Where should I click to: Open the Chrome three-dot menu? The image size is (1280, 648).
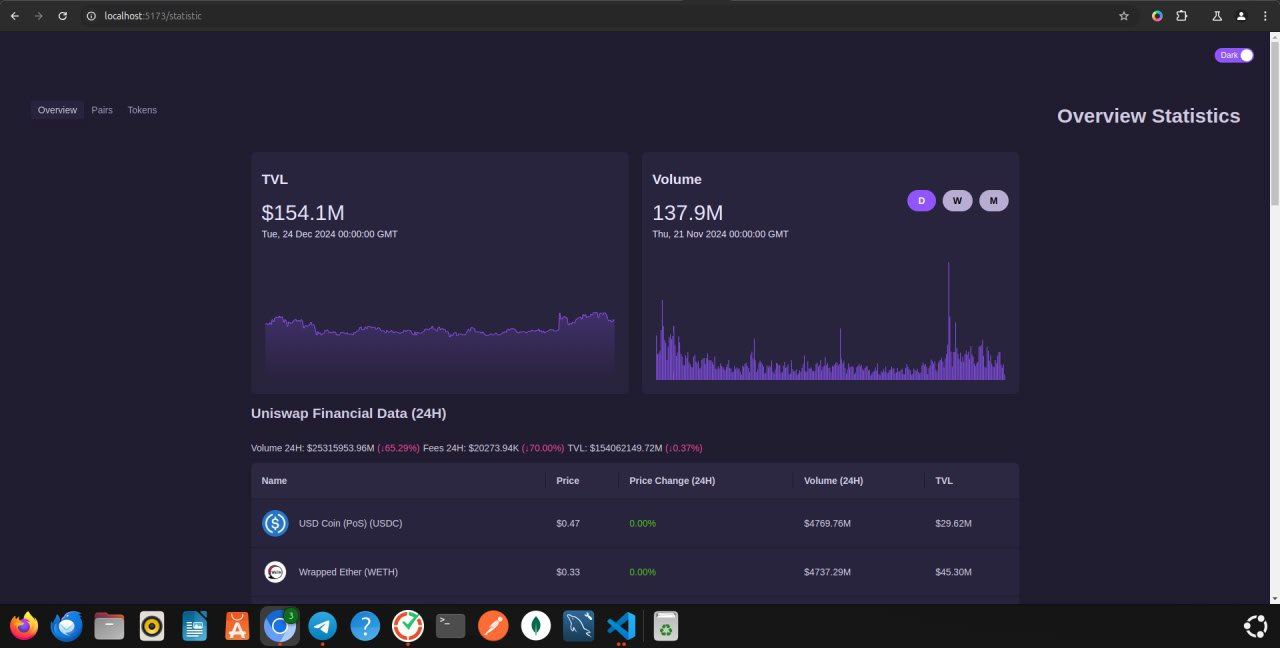(x=1265, y=16)
